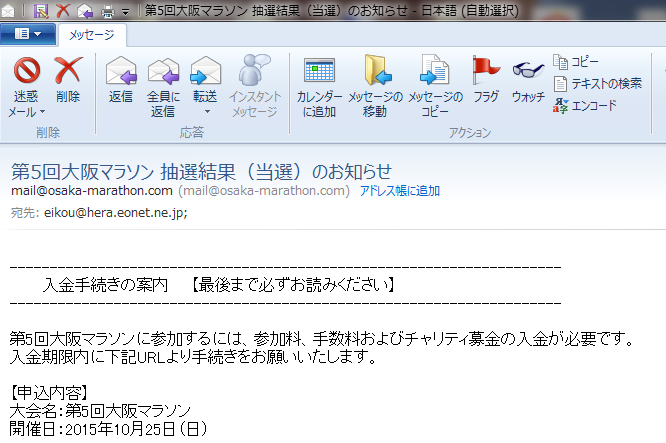The width and height of the screenshot is (666, 443).
Task: Open テキストの検索 text search
Action: point(598,84)
